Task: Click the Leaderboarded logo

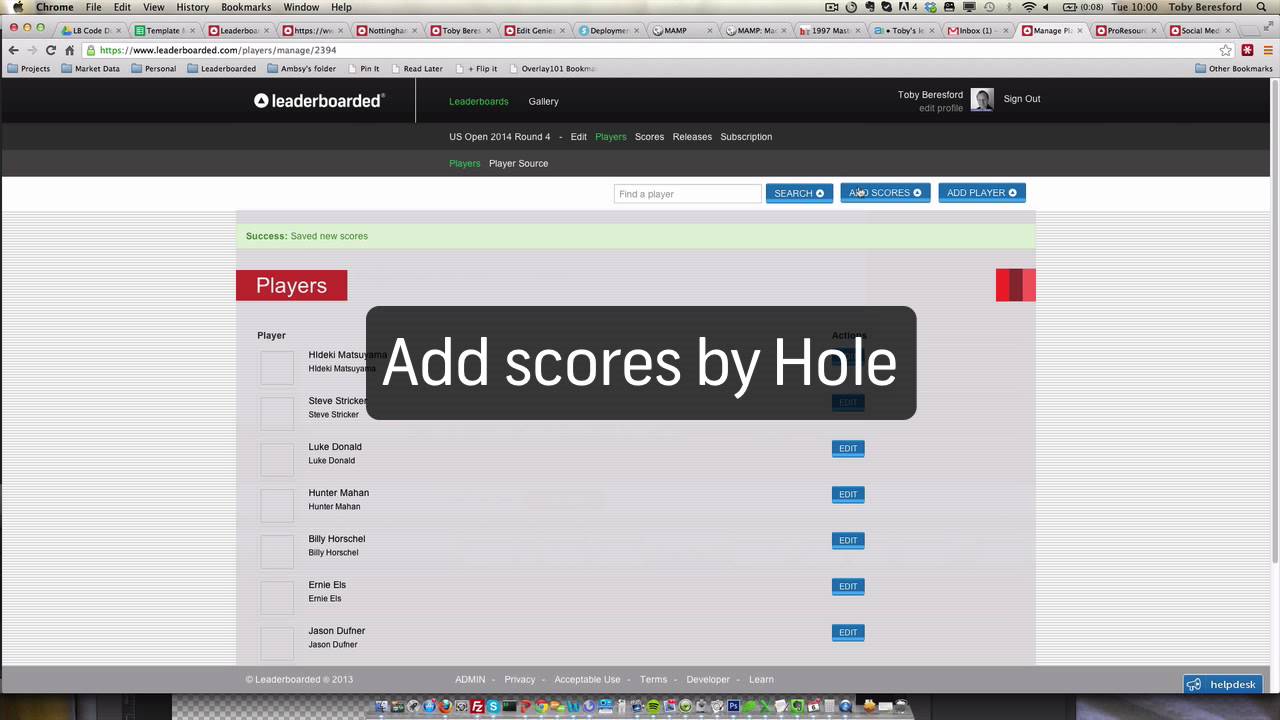Action: pos(319,101)
